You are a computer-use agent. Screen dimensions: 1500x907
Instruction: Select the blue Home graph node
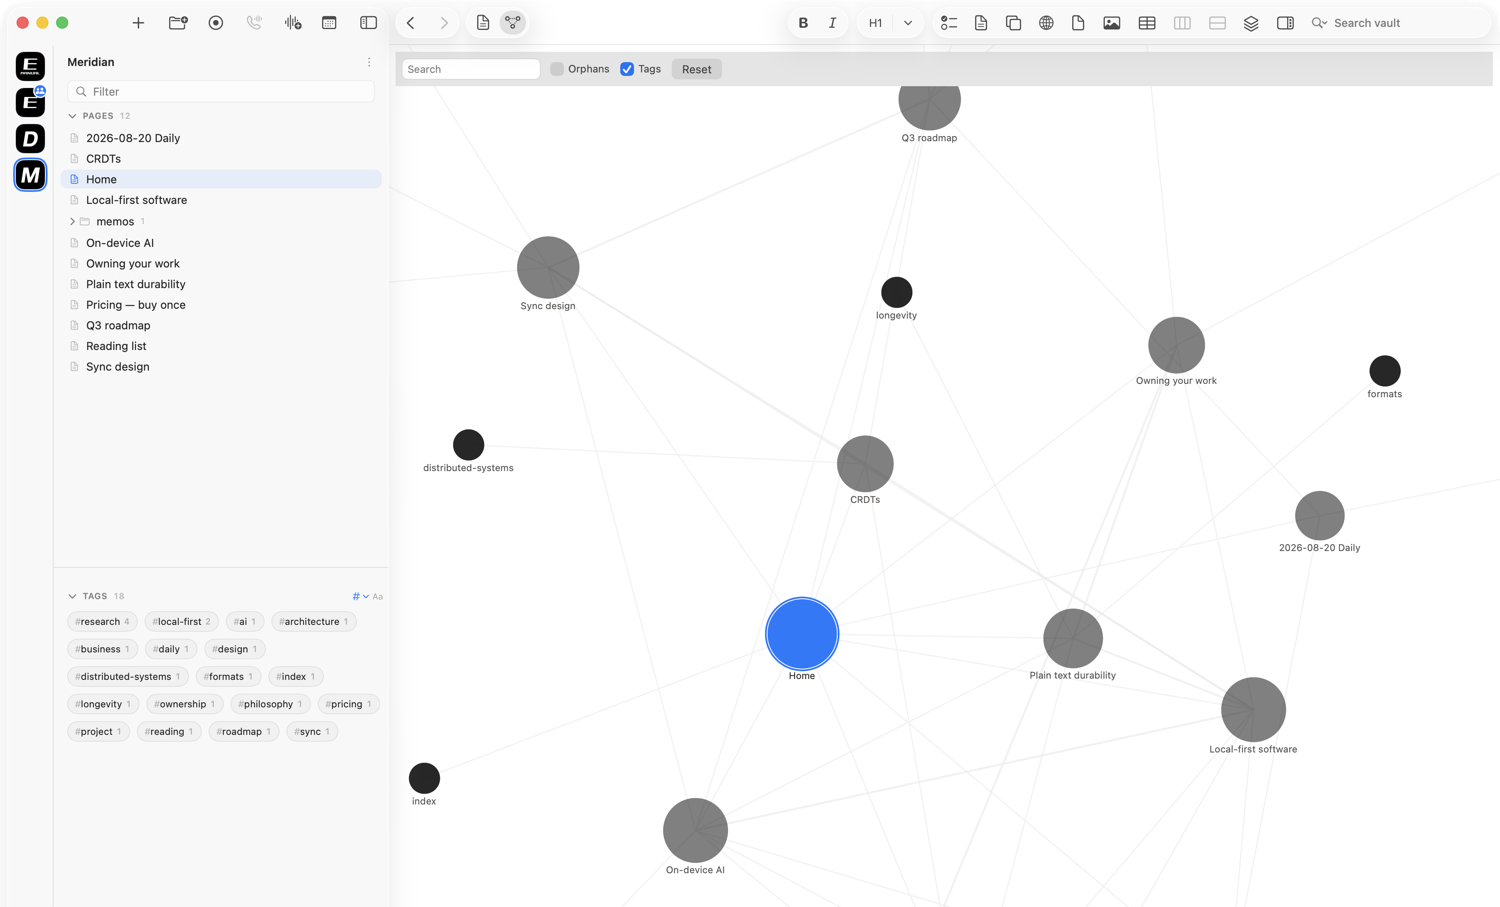point(802,634)
